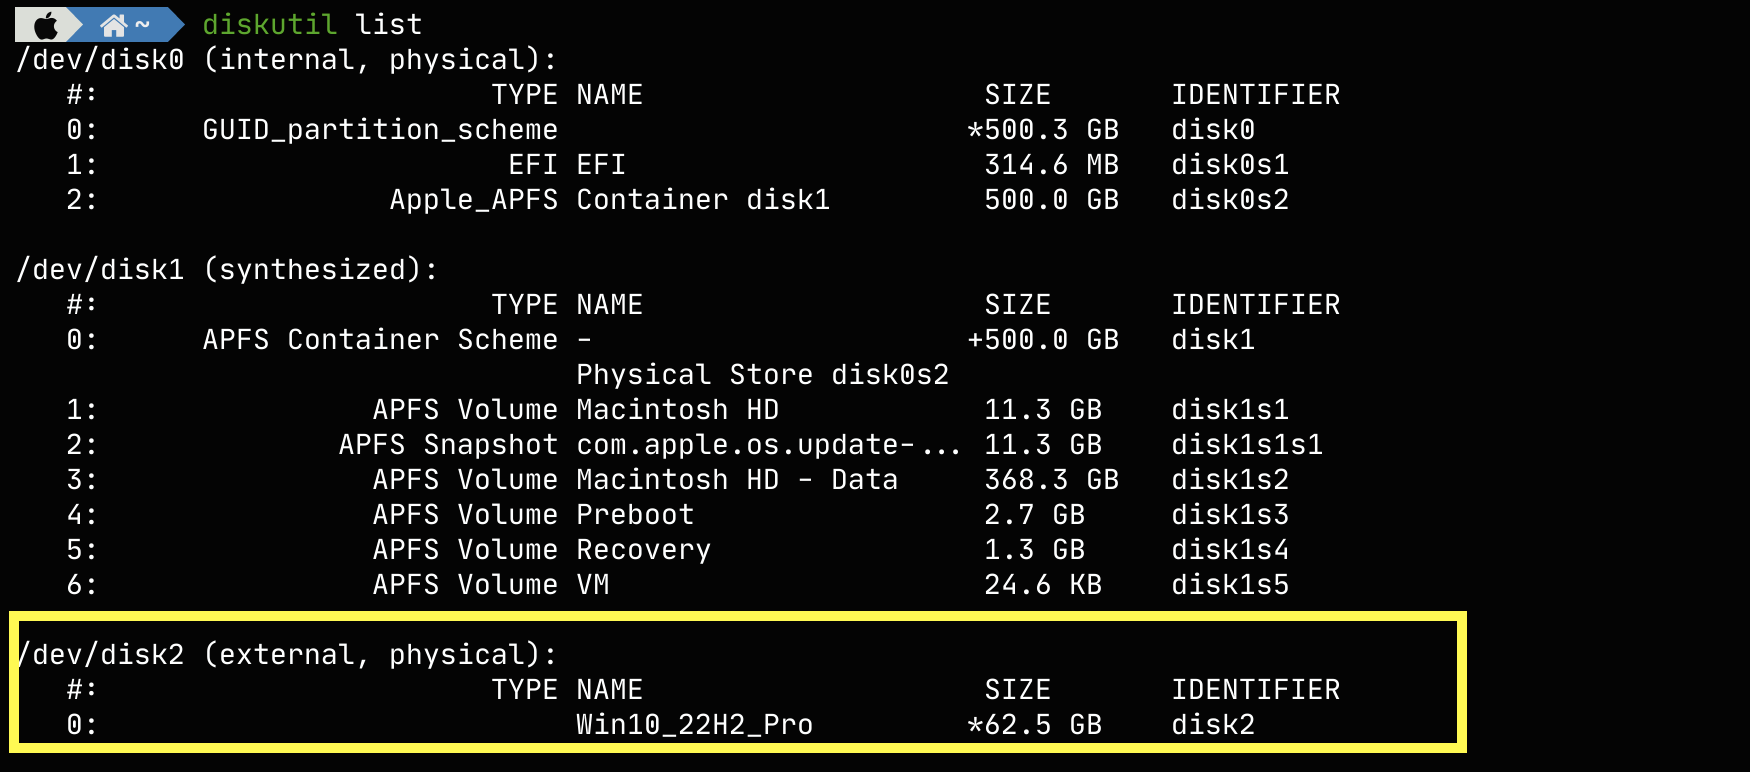This screenshot has width=1750, height=772.
Task: Click the 'VM' volume name
Action: (593, 585)
